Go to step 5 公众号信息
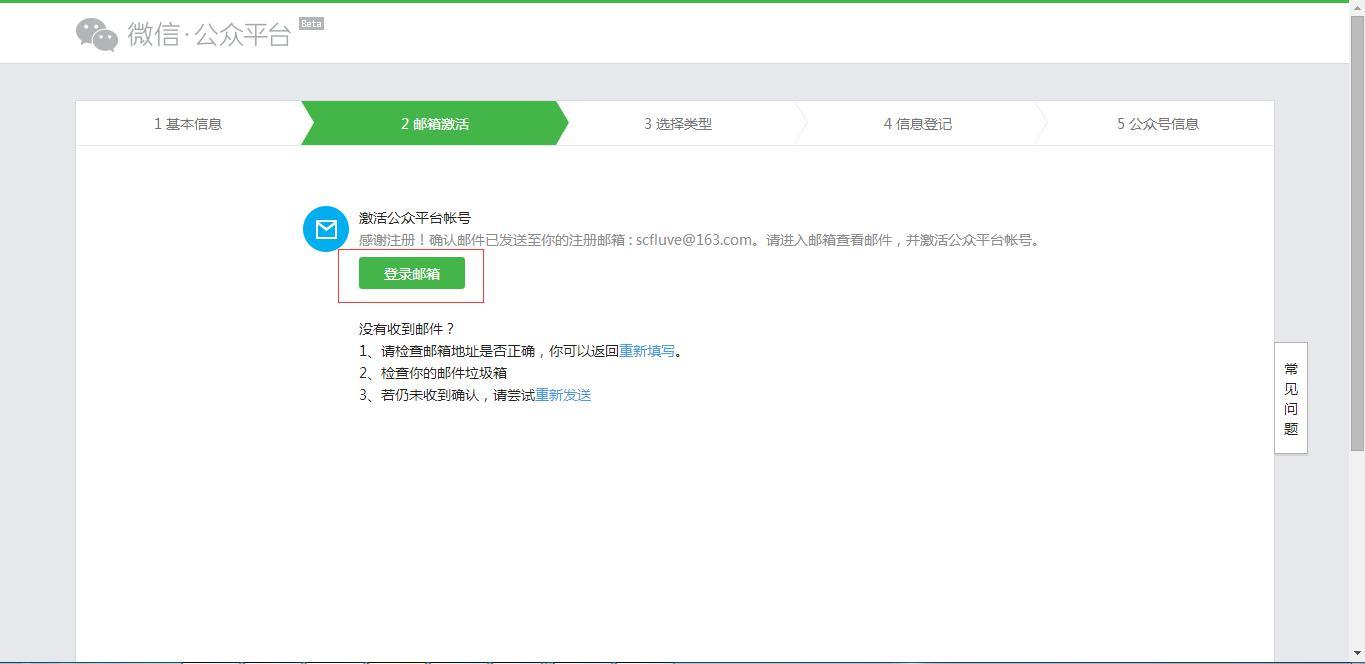This screenshot has height=664, width=1365. pos(1158,124)
